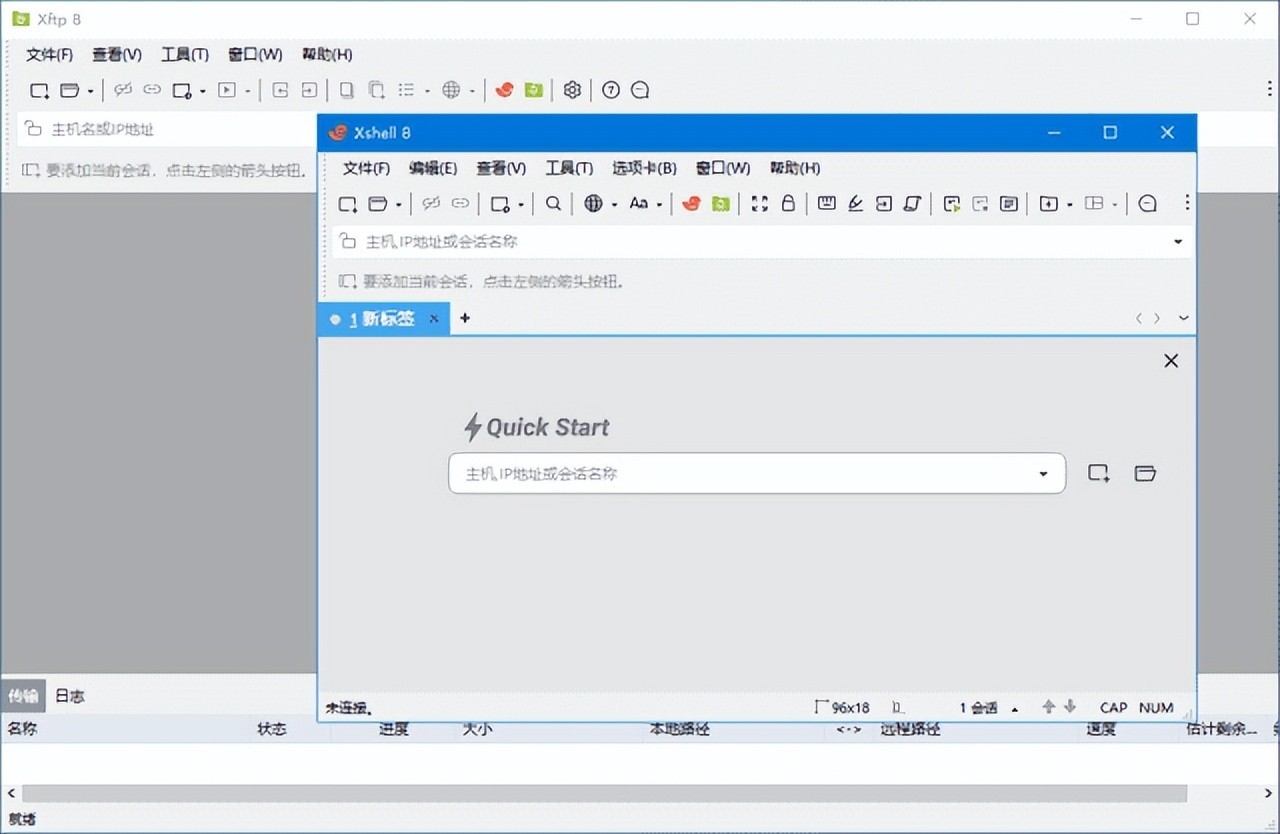Open the Xftp 帮助(H) menu
The image size is (1280, 834).
(x=327, y=54)
